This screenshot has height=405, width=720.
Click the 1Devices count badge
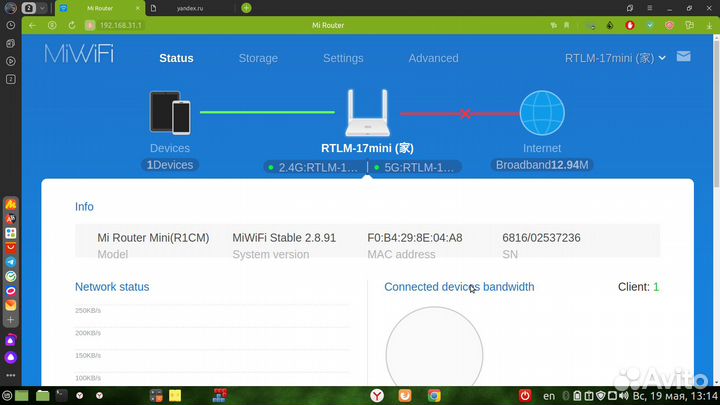tap(170, 165)
